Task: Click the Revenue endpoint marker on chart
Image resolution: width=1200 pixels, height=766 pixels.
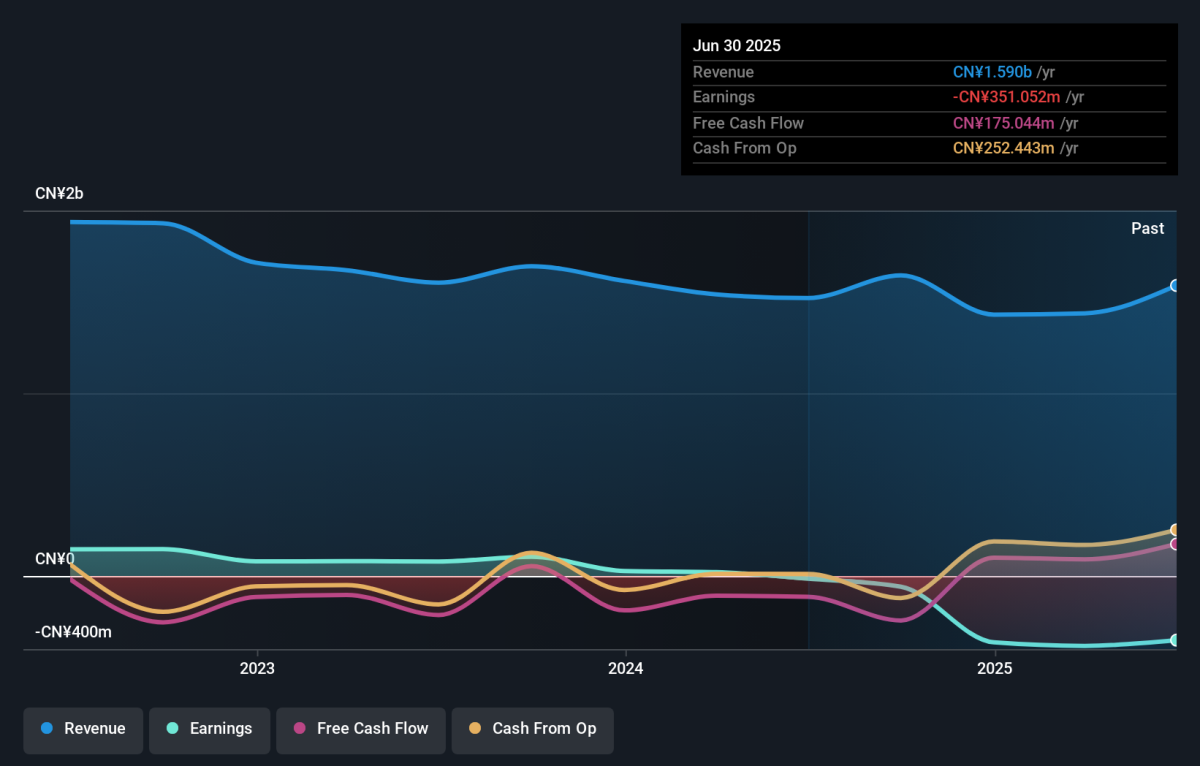Action: [x=1176, y=286]
